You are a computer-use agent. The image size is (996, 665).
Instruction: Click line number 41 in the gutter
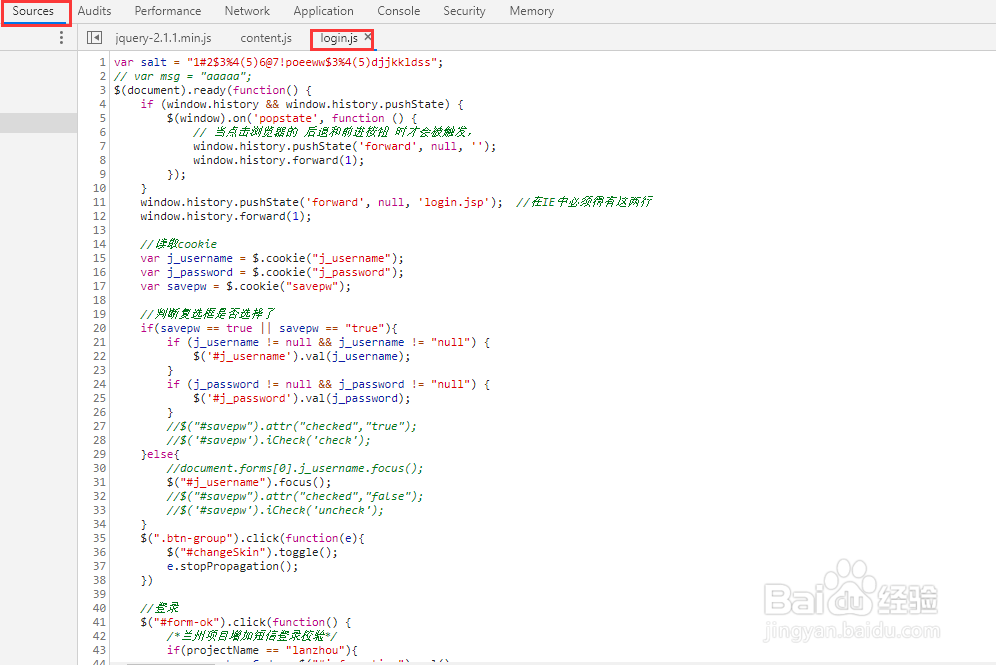tap(100, 622)
